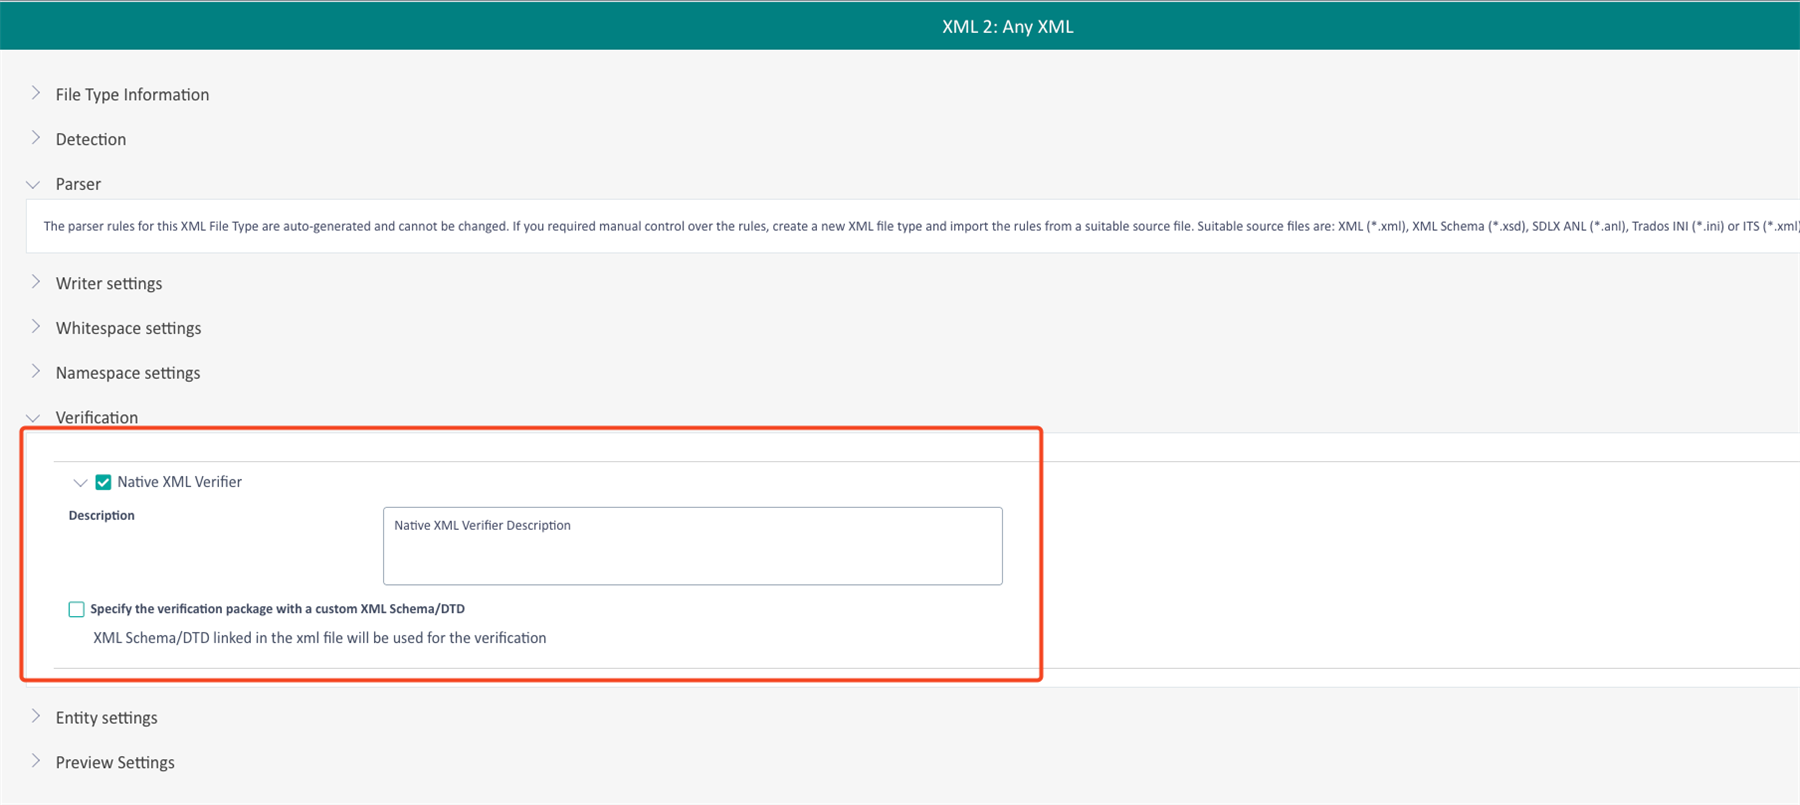This screenshot has width=1800, height=805.
Task: Uncheck the Native XML Verifier checkbox
Action: (103, 482)
